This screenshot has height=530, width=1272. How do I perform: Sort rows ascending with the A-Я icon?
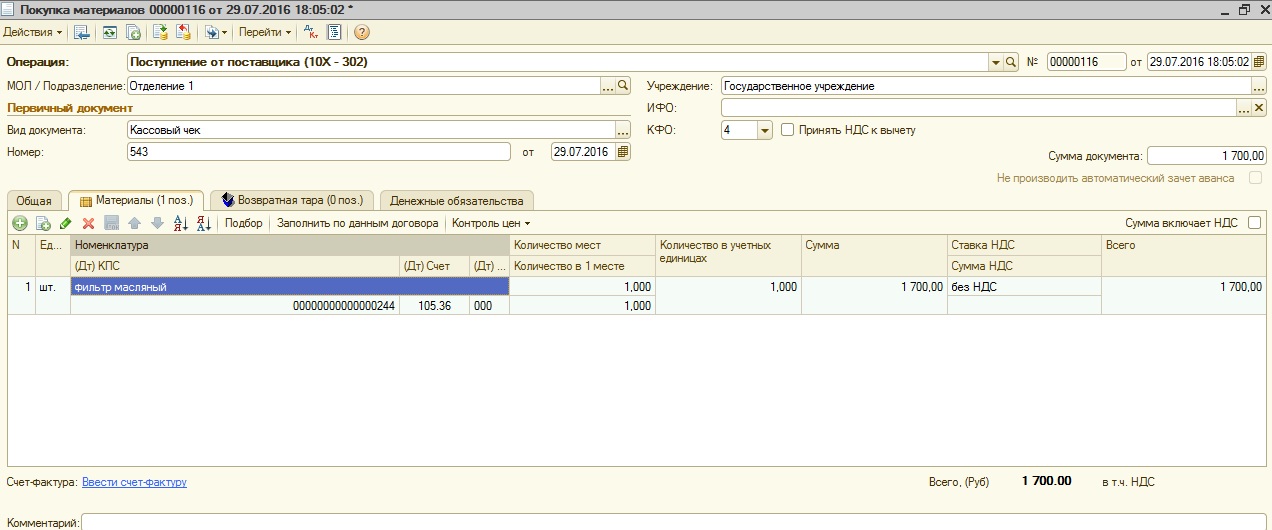click(181, 224)
